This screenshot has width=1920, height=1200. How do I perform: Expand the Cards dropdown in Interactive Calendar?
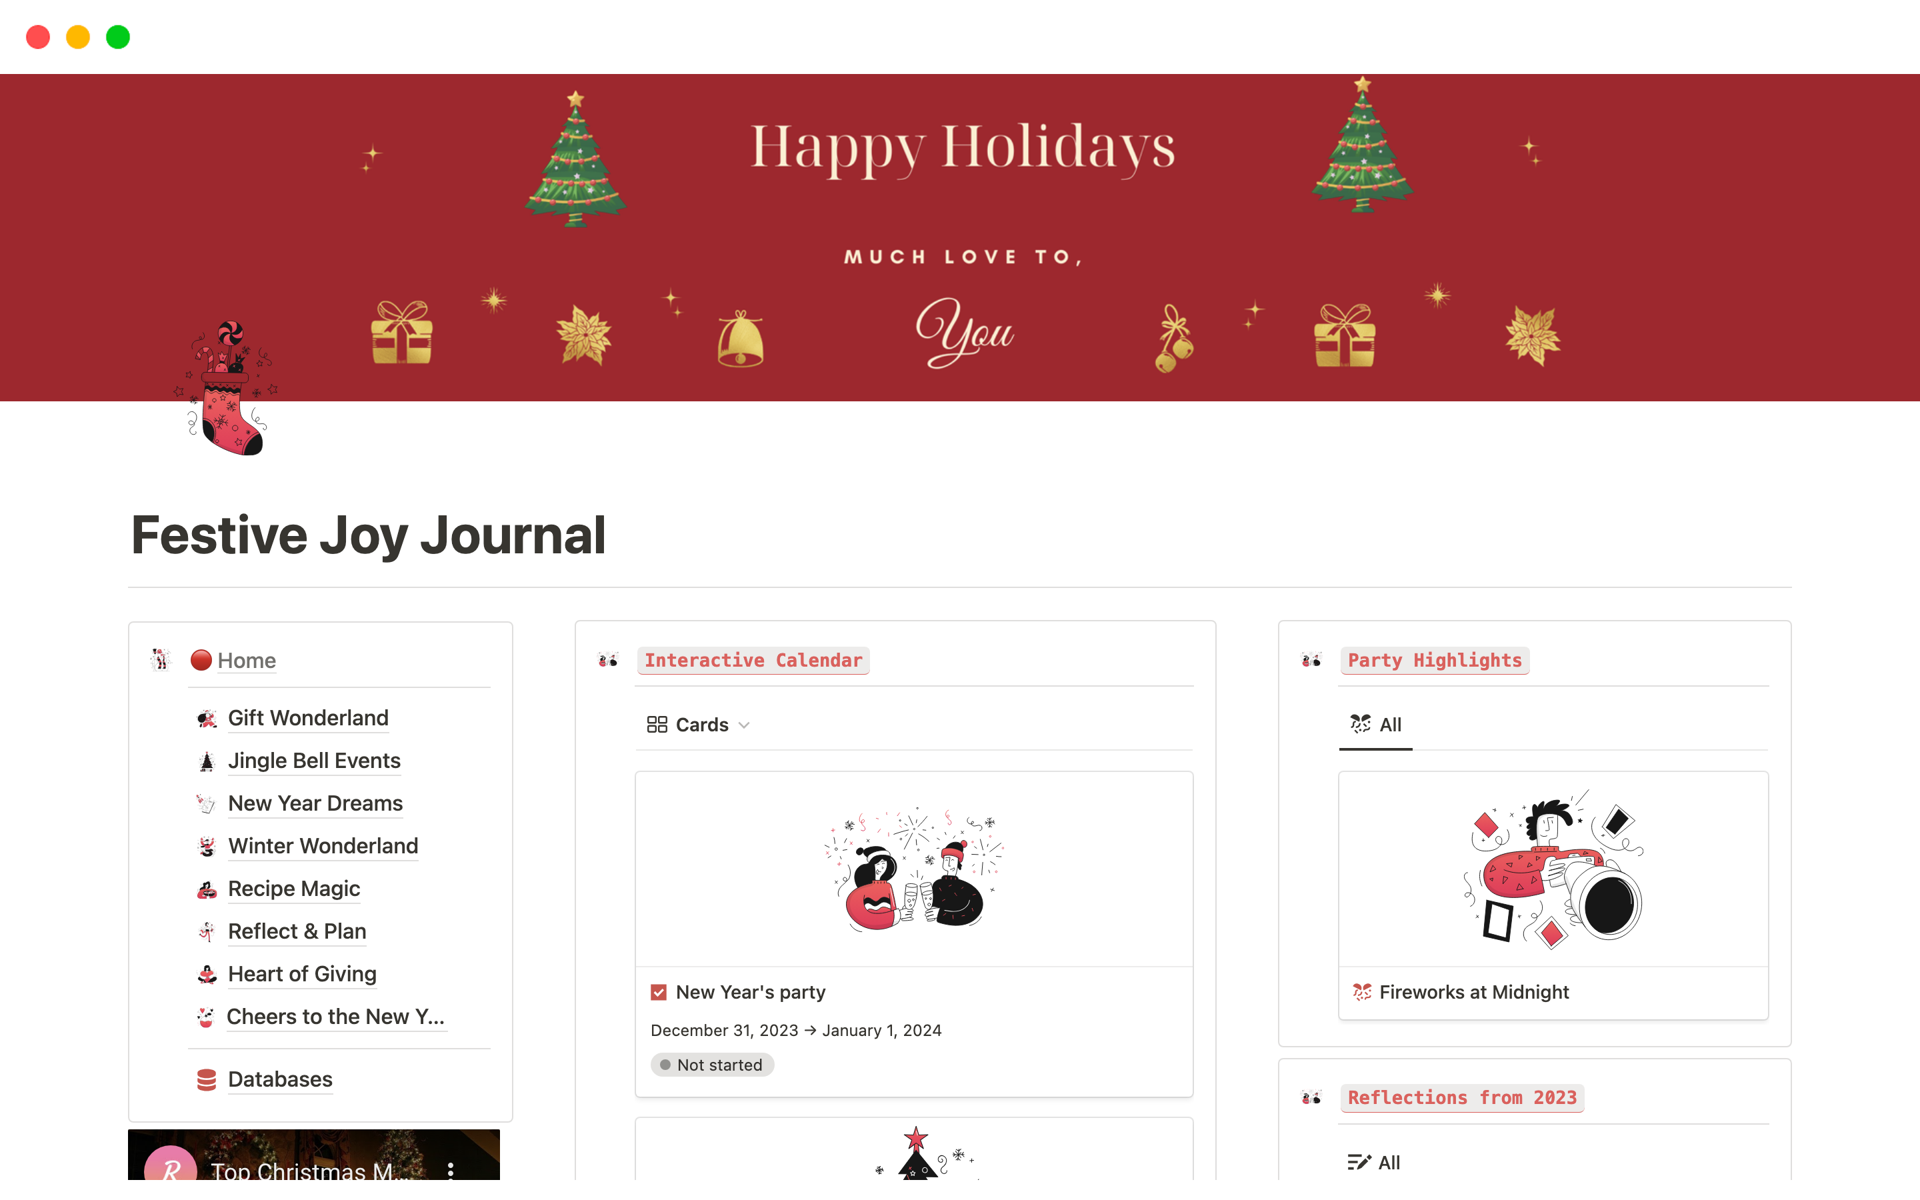(x=740, y=724)
